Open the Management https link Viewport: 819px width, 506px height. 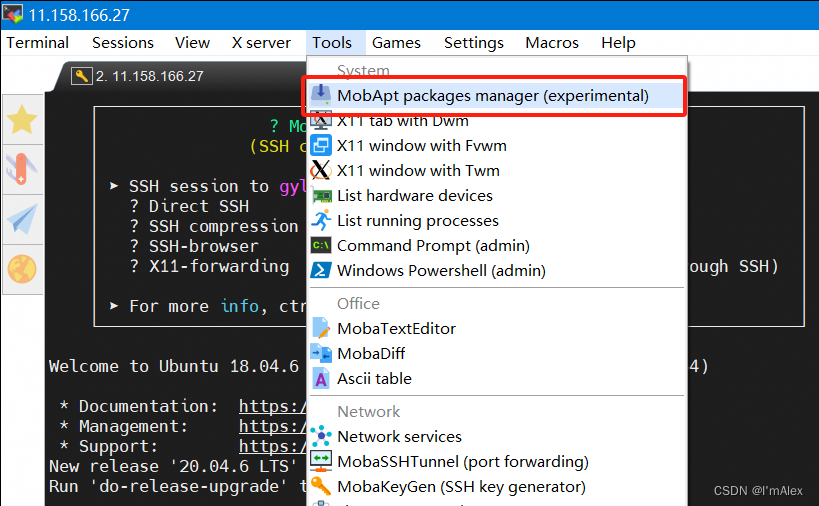point(272,426)
